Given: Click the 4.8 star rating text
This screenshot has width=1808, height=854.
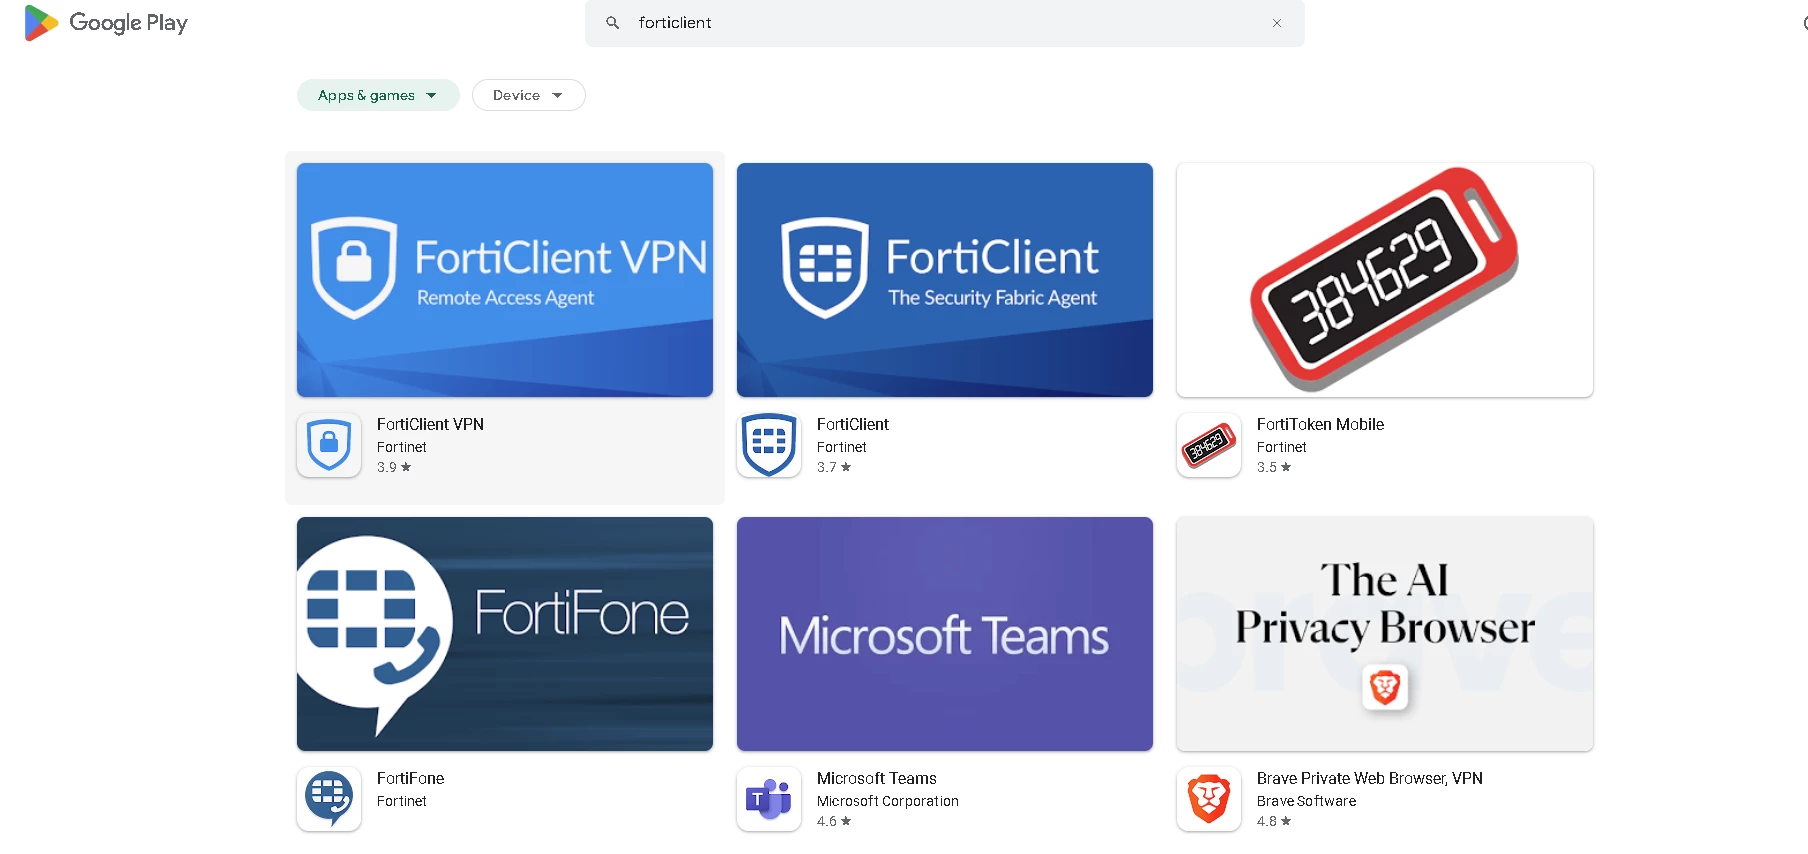Looking at the screenshot, I should click(1274, 821).
